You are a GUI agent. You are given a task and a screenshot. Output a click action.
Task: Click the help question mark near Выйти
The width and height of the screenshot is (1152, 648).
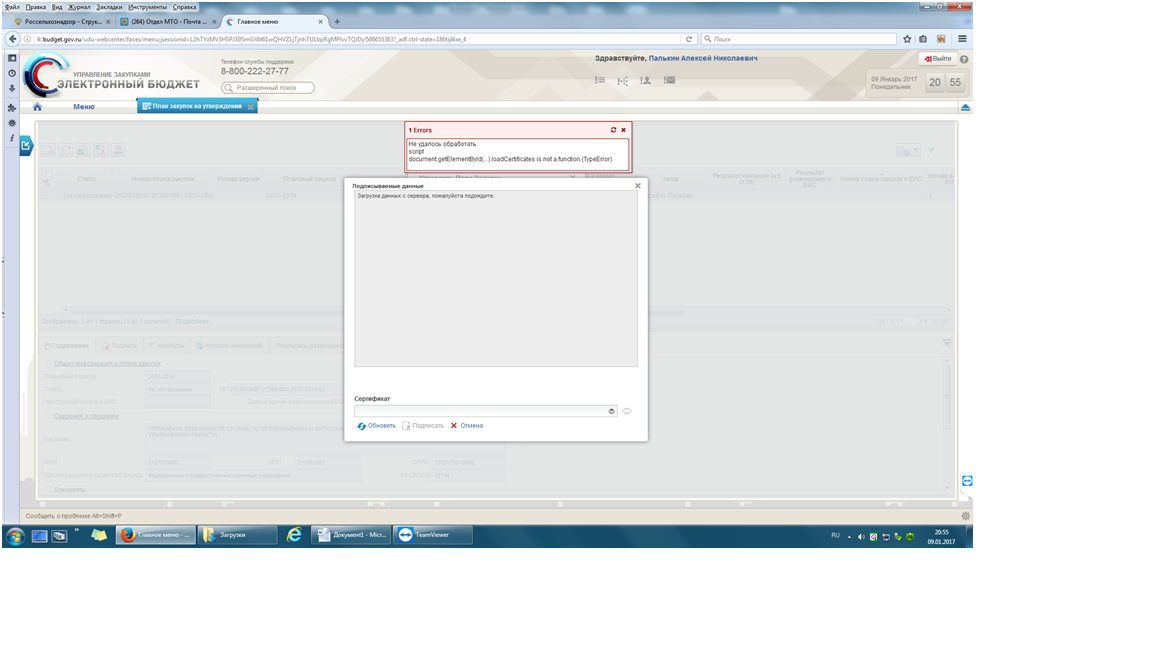click(964, 59)
